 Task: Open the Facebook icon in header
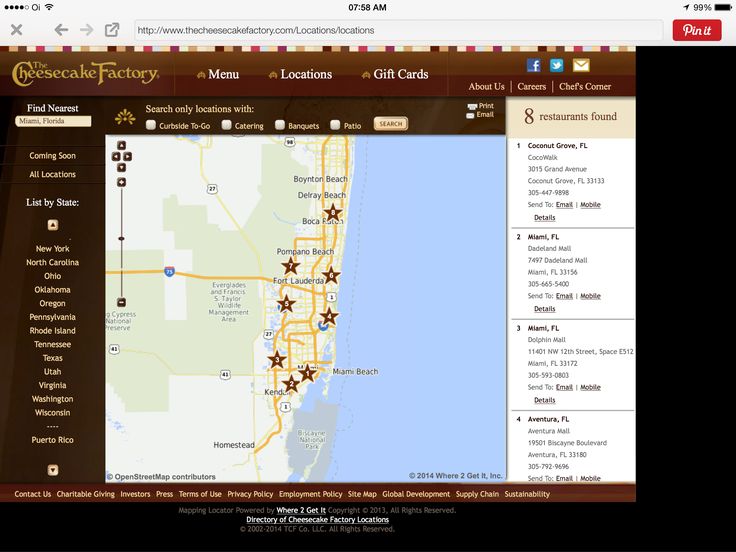(x=533, y=65)
